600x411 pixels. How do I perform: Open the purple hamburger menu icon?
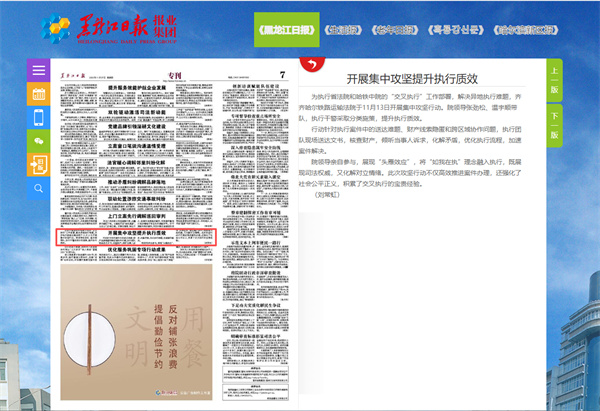(39, 70)
